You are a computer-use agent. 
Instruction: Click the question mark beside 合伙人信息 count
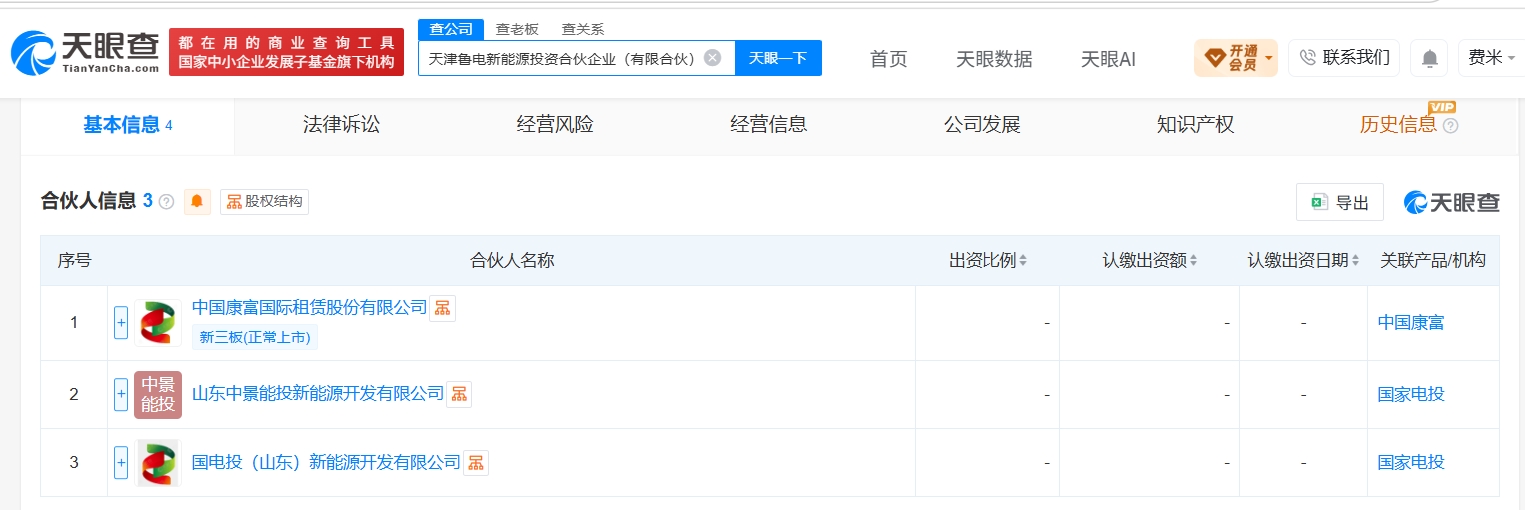coord(166,201)
